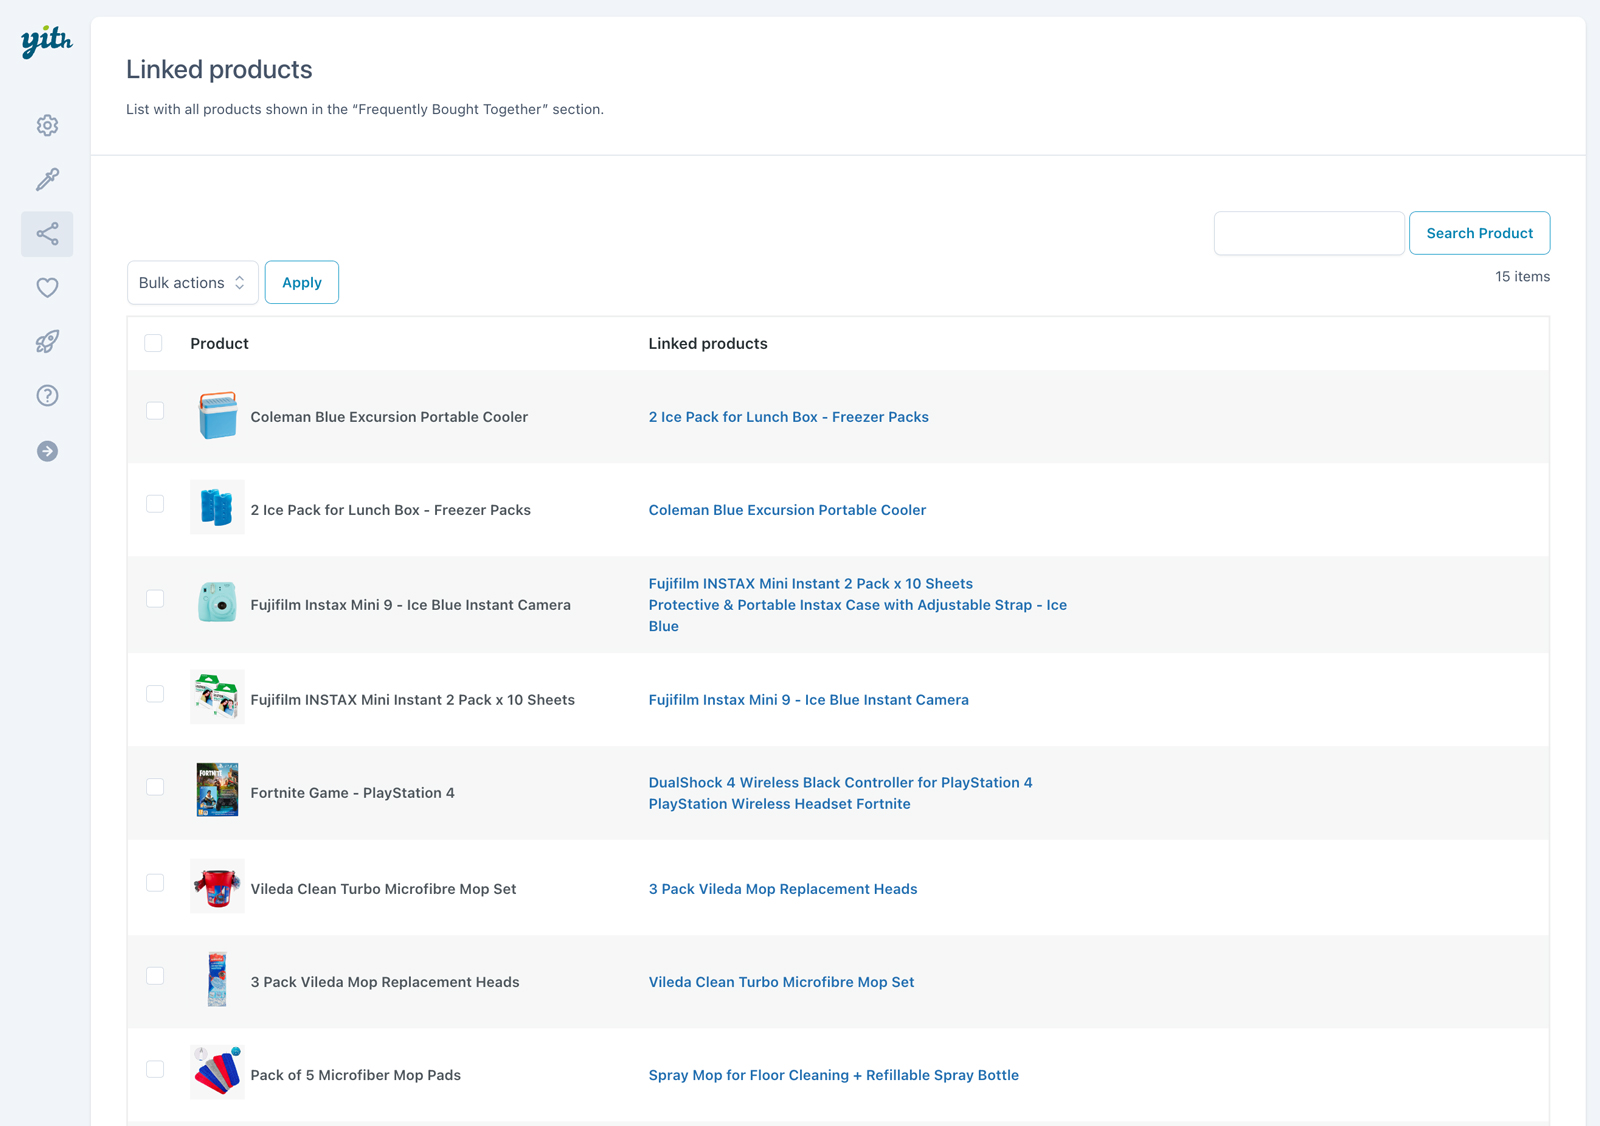
Task: Click the arrow expand icon in sidebar
Action: tap(47, 451)
